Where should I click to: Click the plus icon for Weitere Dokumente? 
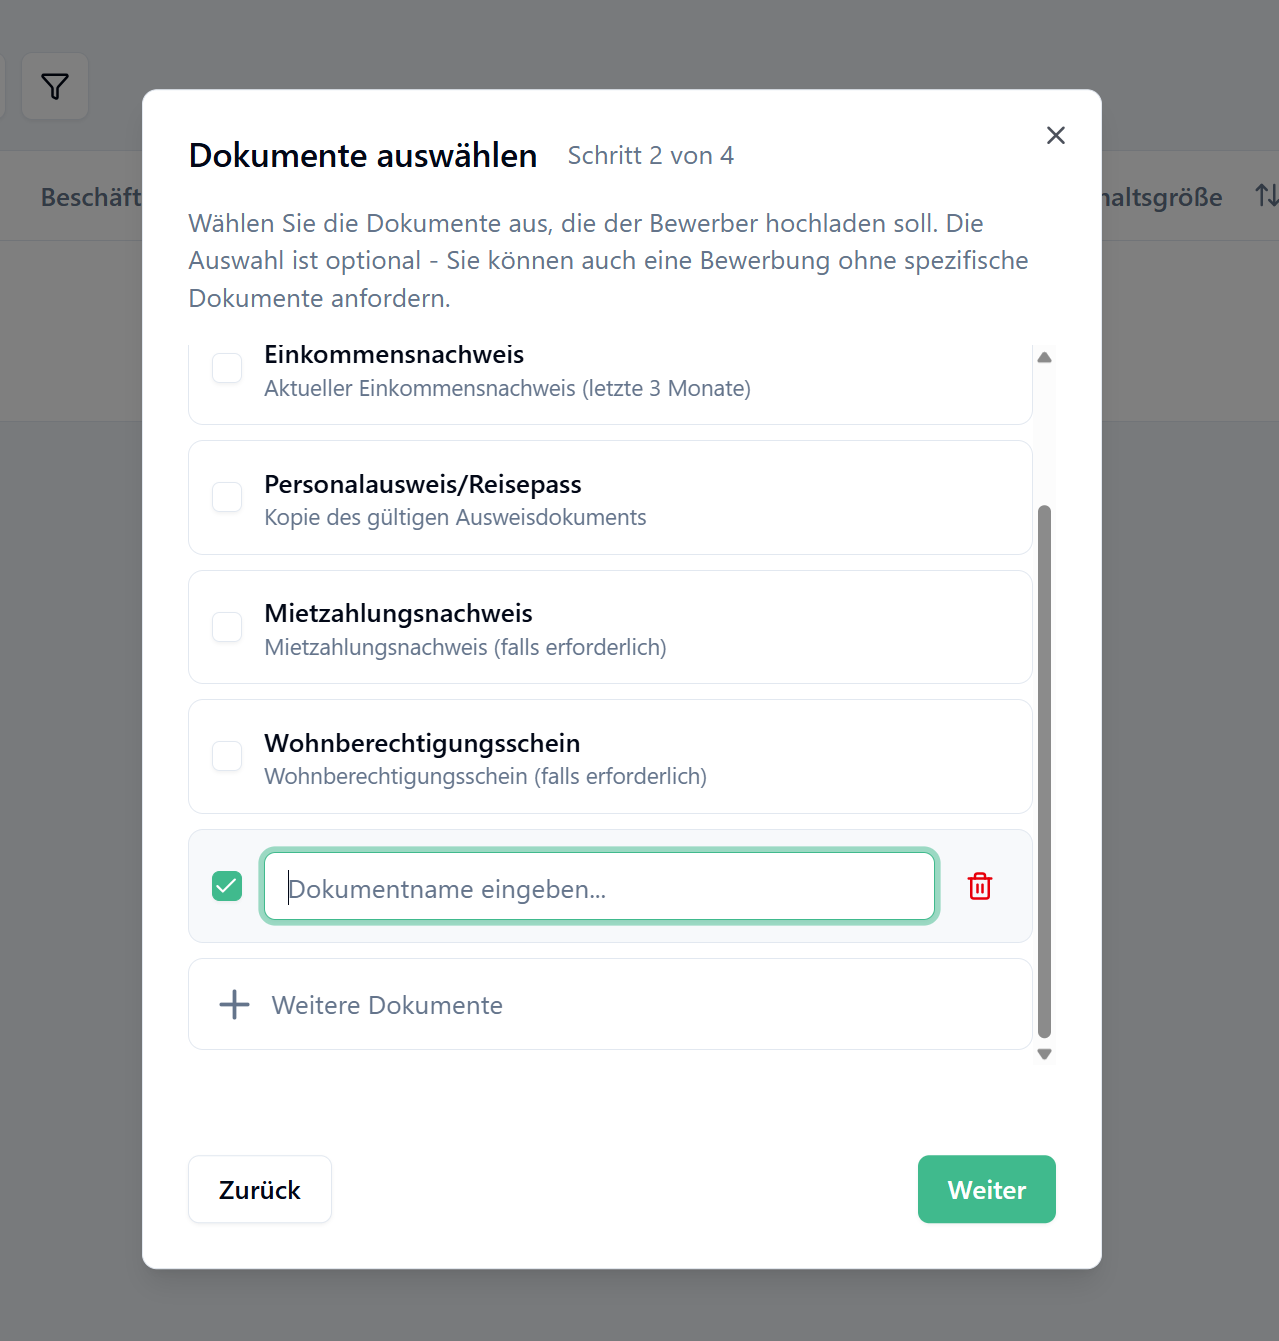pyautogui.click(x=235, y=1004)
